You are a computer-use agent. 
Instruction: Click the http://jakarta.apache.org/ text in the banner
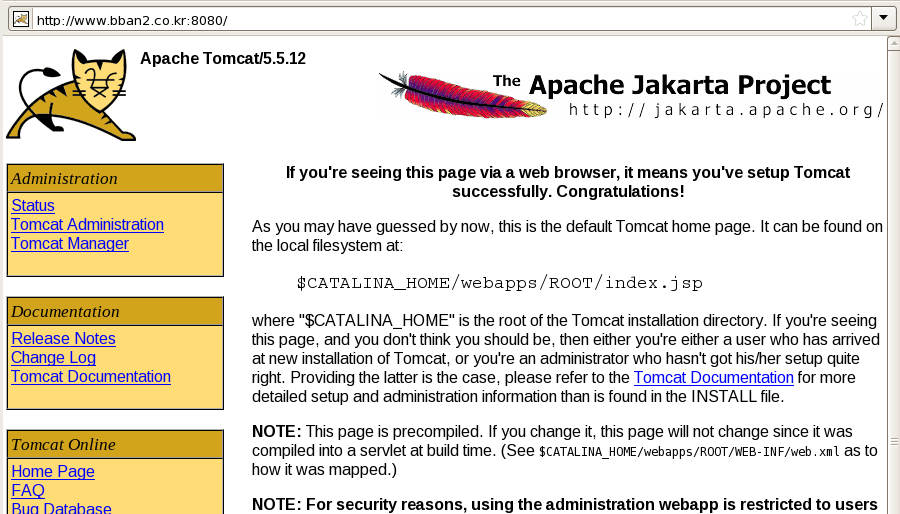pos(726,110)
